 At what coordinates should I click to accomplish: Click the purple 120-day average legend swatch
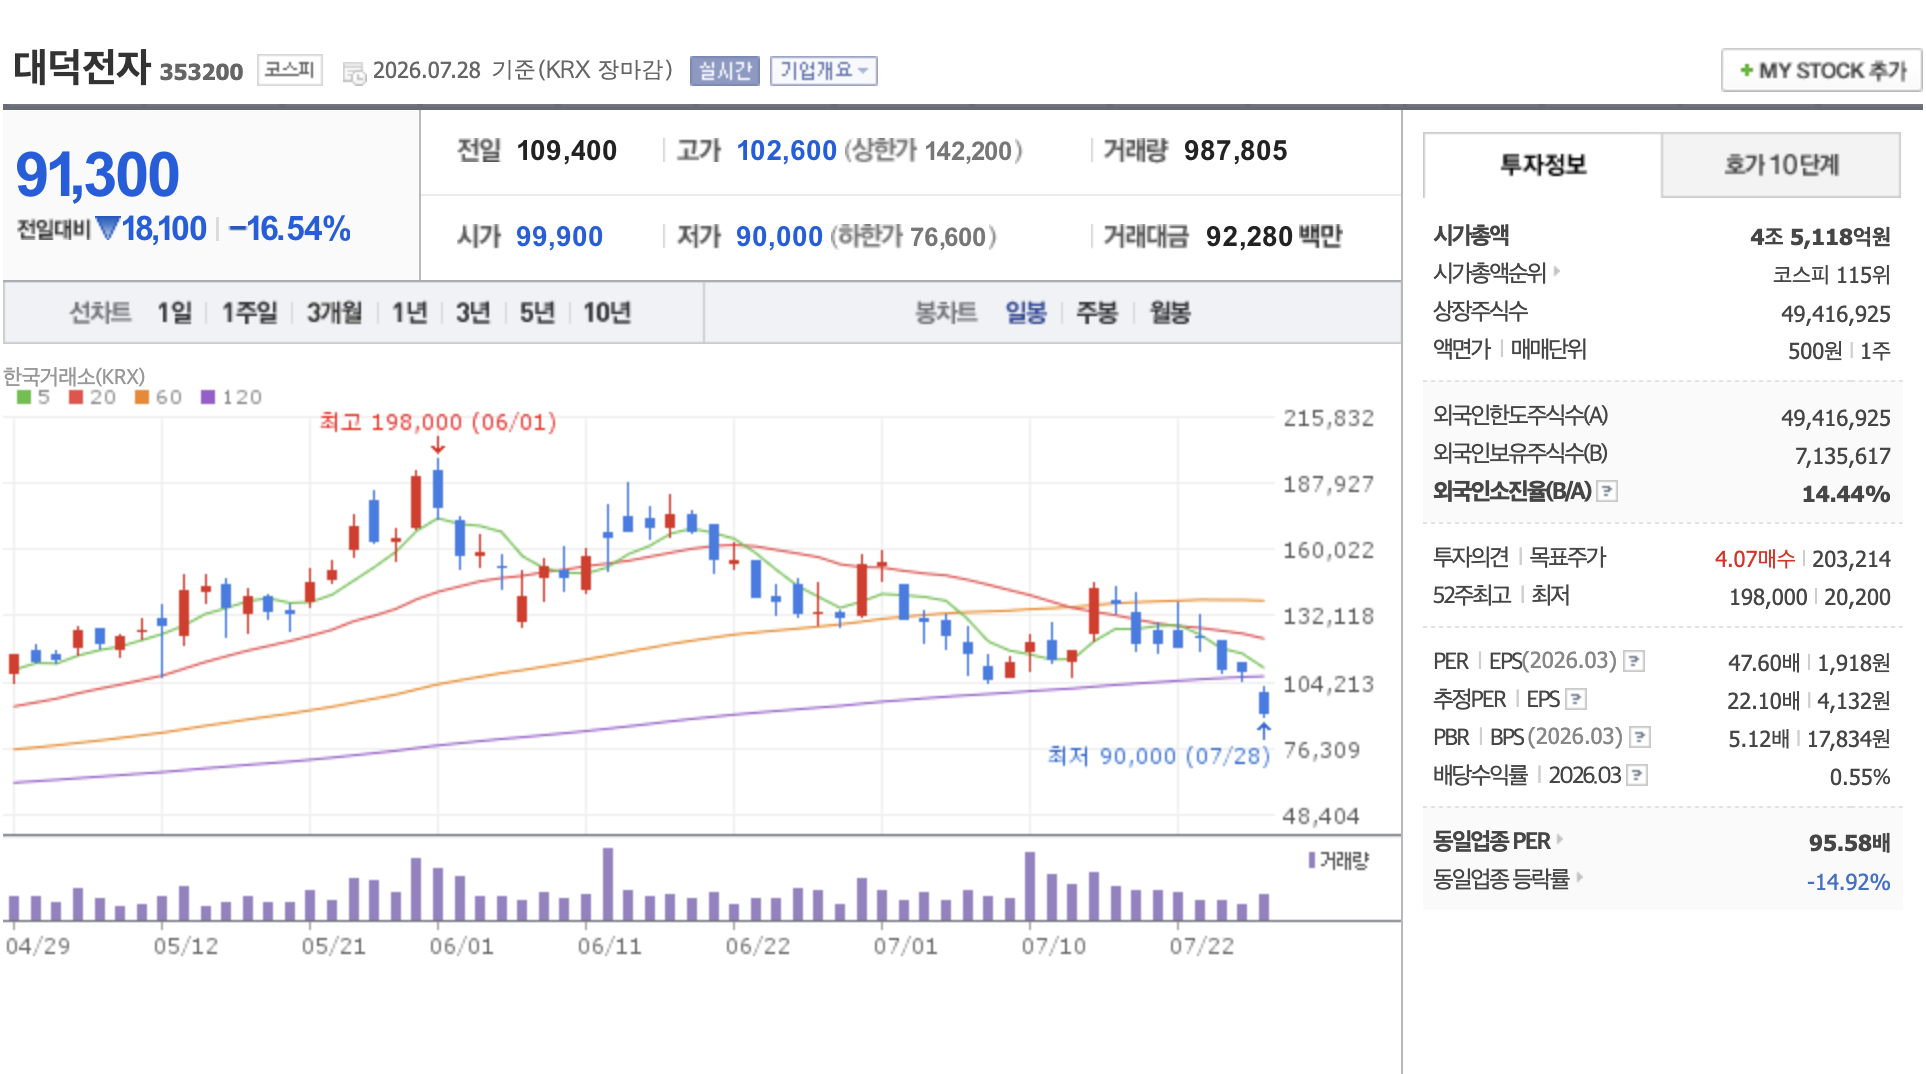(208, 397)
